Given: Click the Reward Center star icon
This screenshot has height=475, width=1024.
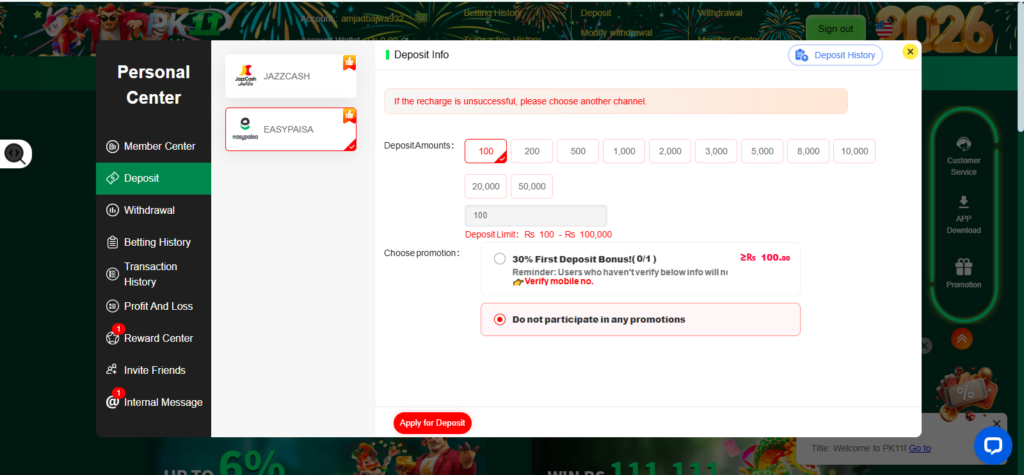Looking at the screenshot, I should 112,338.
